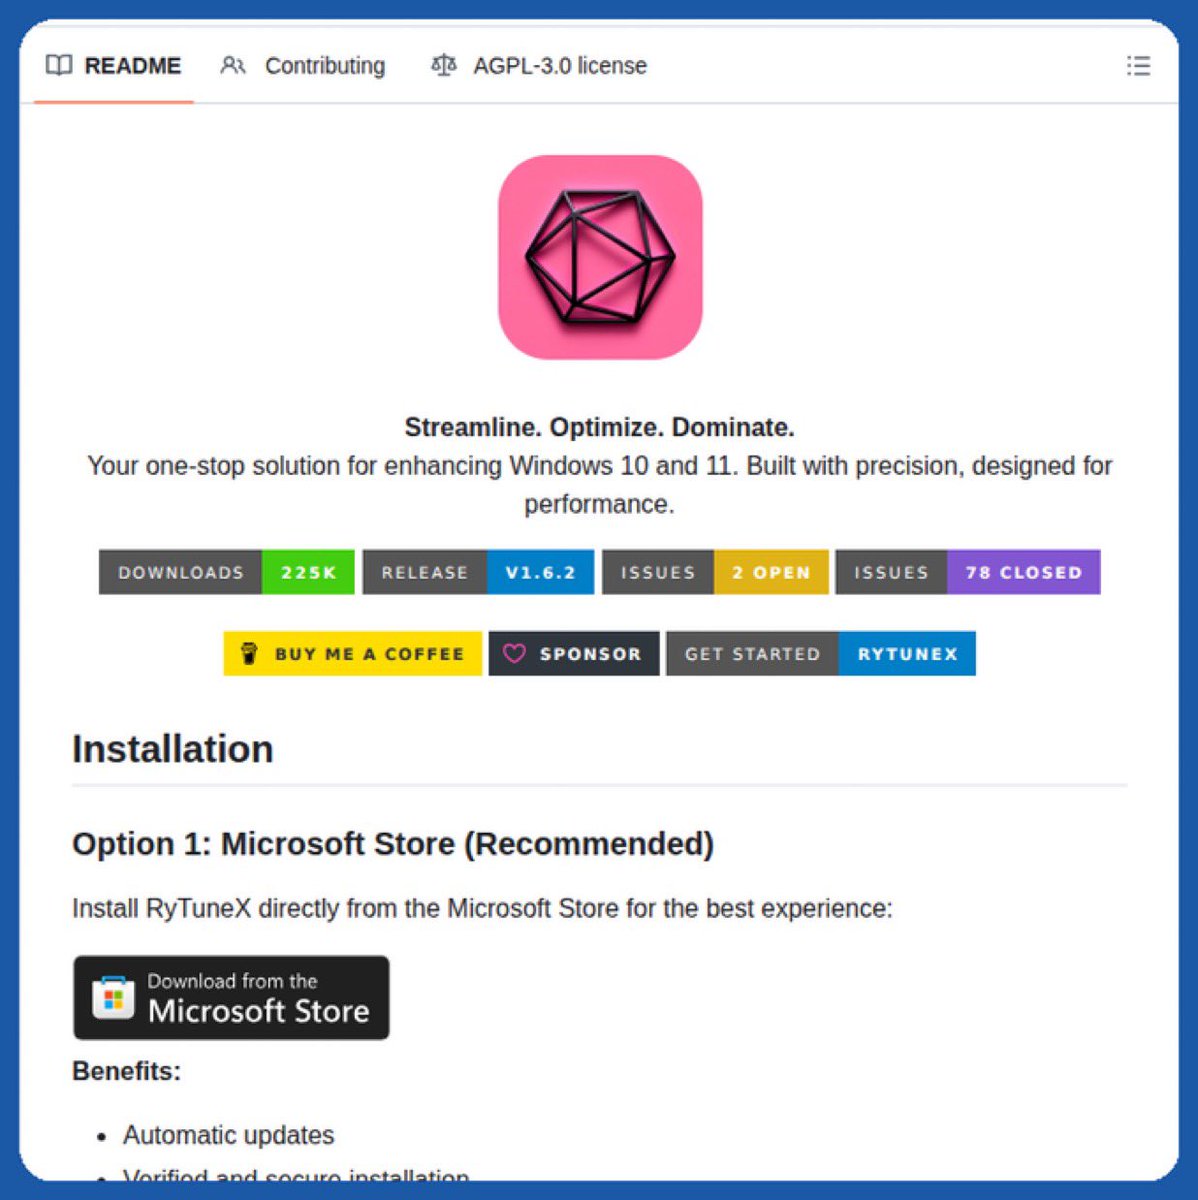Click the Buy Me a Coffee badge

pyautogui.click(x=352, y=654)
